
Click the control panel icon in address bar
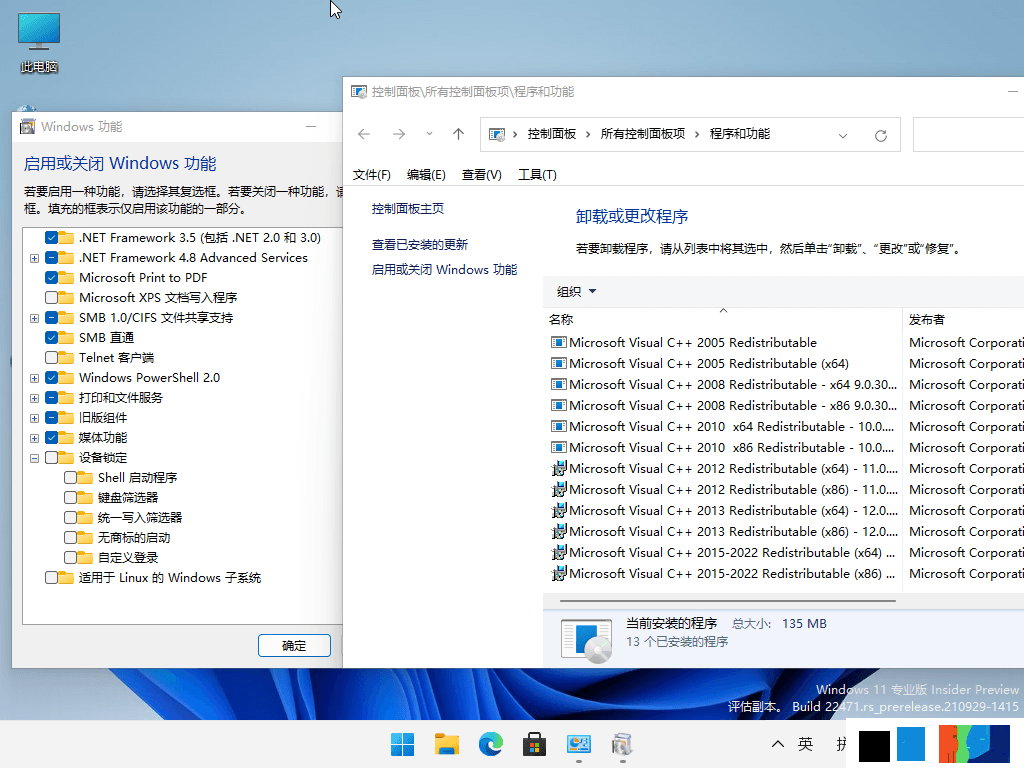click(x=497, y=135)
